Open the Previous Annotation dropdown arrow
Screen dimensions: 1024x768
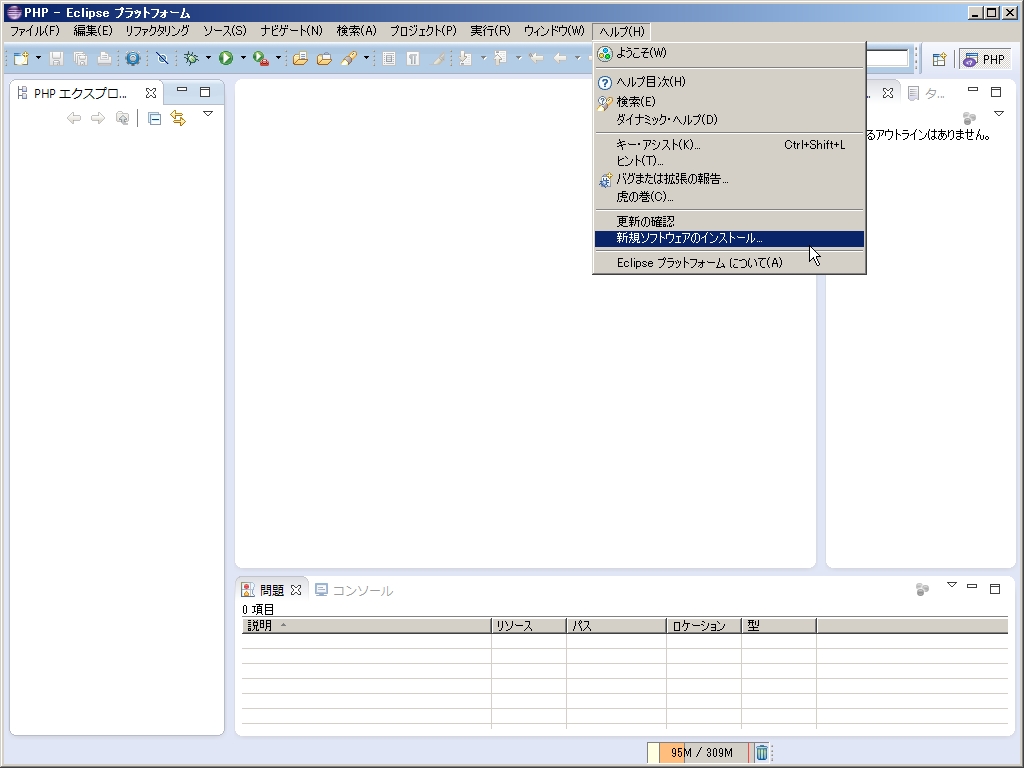(x=519, y=58)
